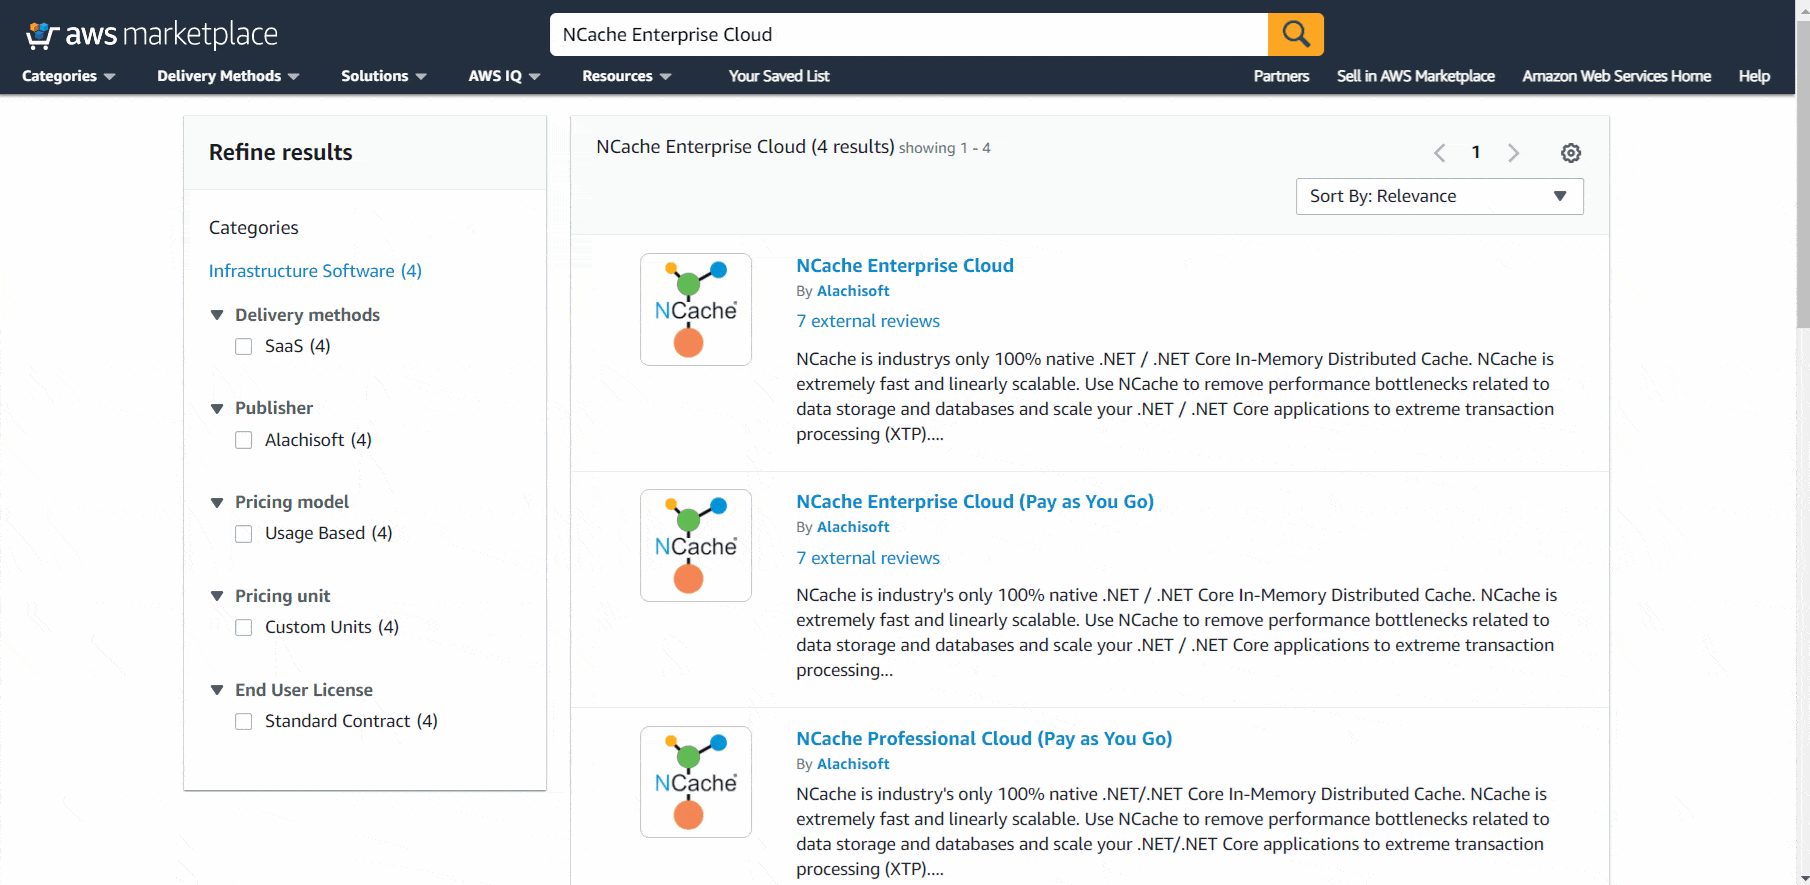Collapse the Publisher filter section
This screenshot has width=1810, height=885.
click(217, 408)
